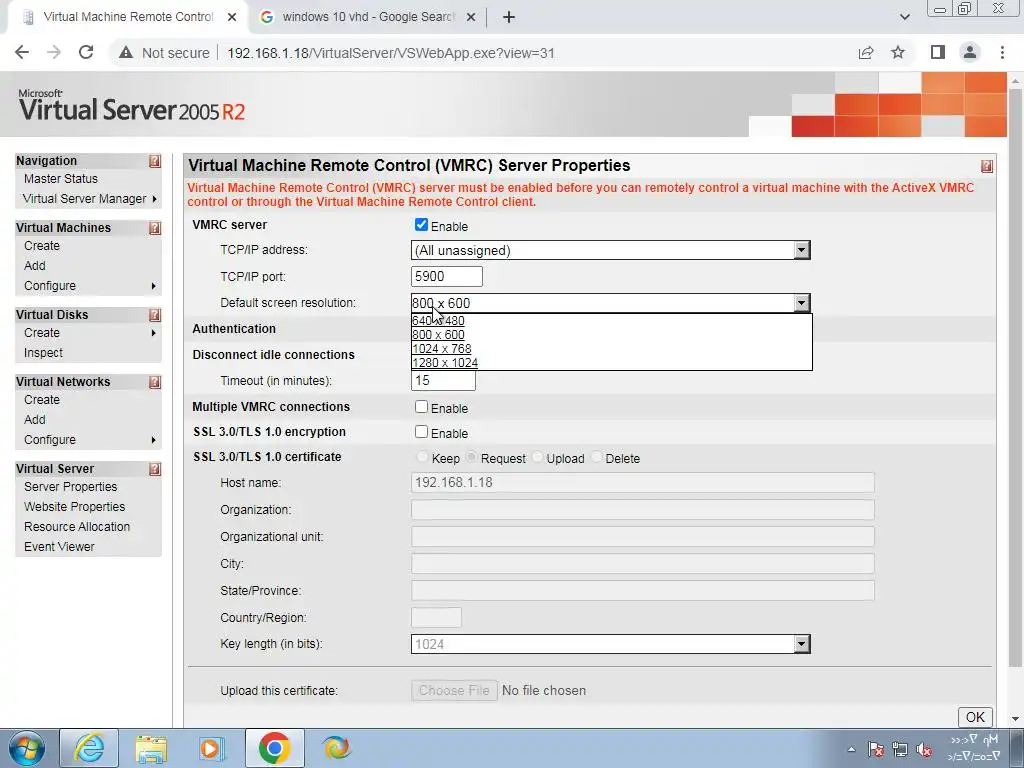The width and height of the screenshot is (1024, 768).
Task: Open help icon in Virtual Server header
Action: click(155, 469)
